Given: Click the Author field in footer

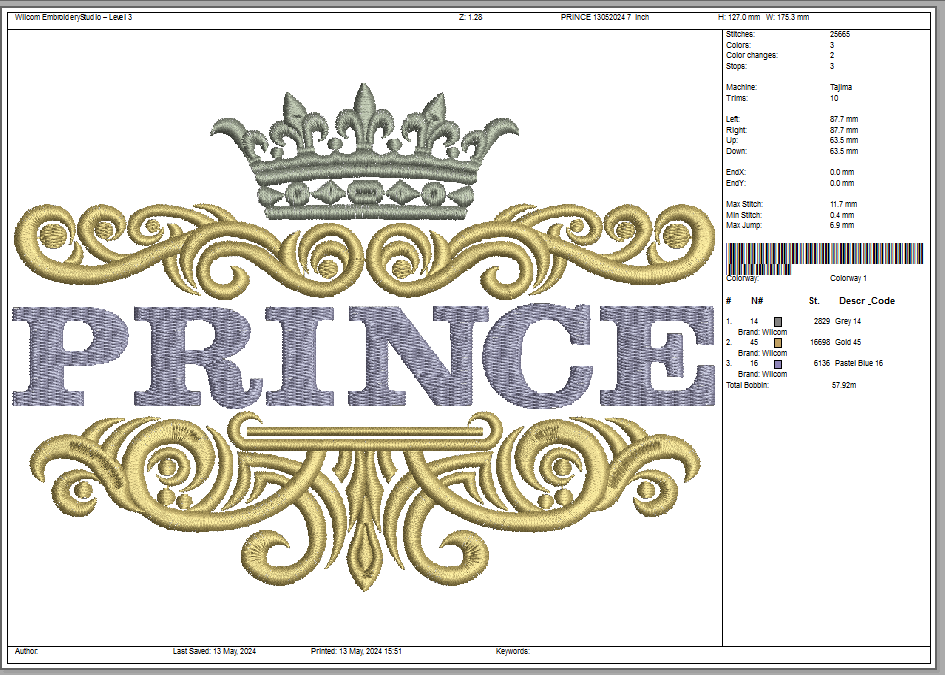Looking at the screenshot, I should (x=26, y=651).
